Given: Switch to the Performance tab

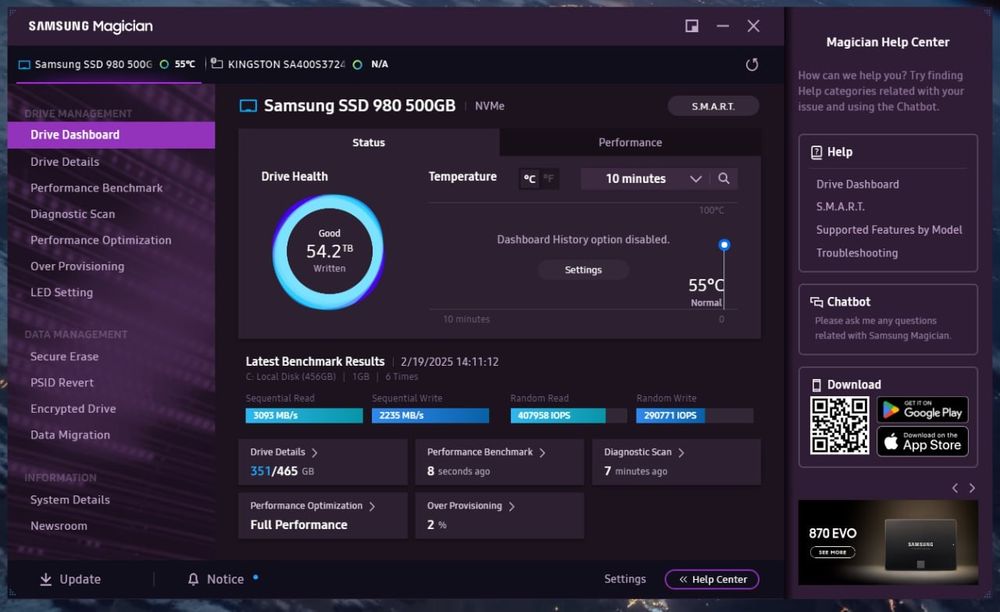Looking at the screenshot, I should tap(630, 142).
